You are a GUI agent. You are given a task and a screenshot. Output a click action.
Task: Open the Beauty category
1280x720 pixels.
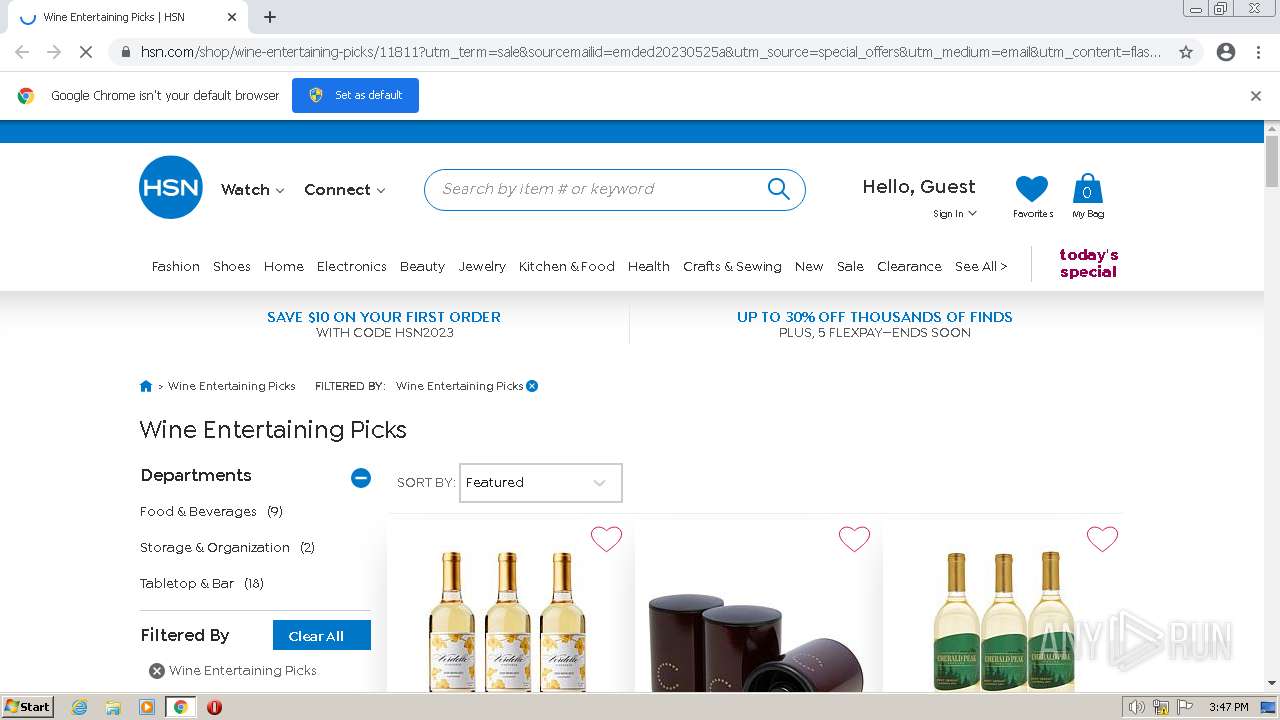coord(422,266)
